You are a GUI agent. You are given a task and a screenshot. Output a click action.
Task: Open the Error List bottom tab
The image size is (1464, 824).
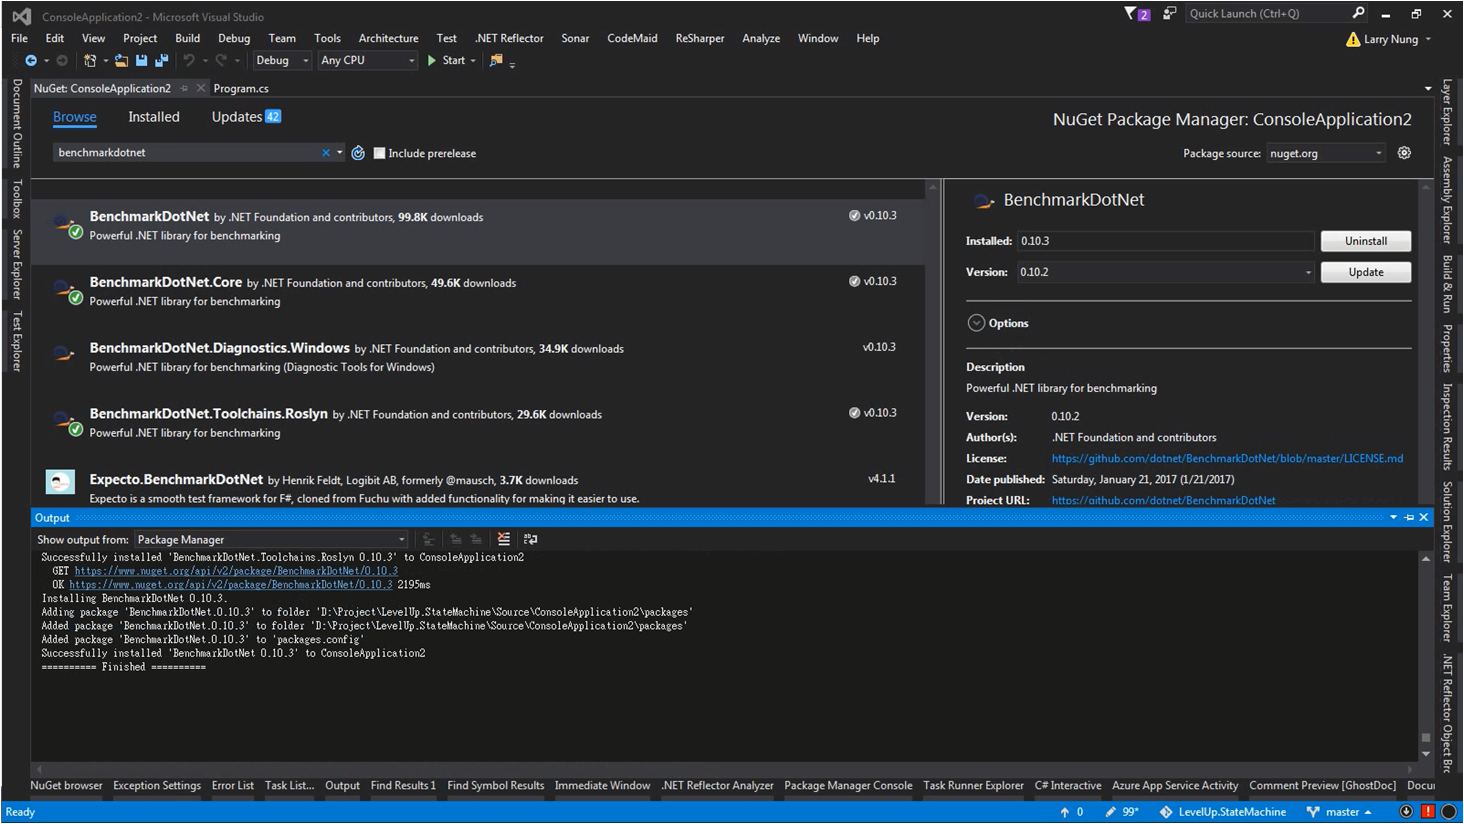pyautogui.click(x=232, y=786)
